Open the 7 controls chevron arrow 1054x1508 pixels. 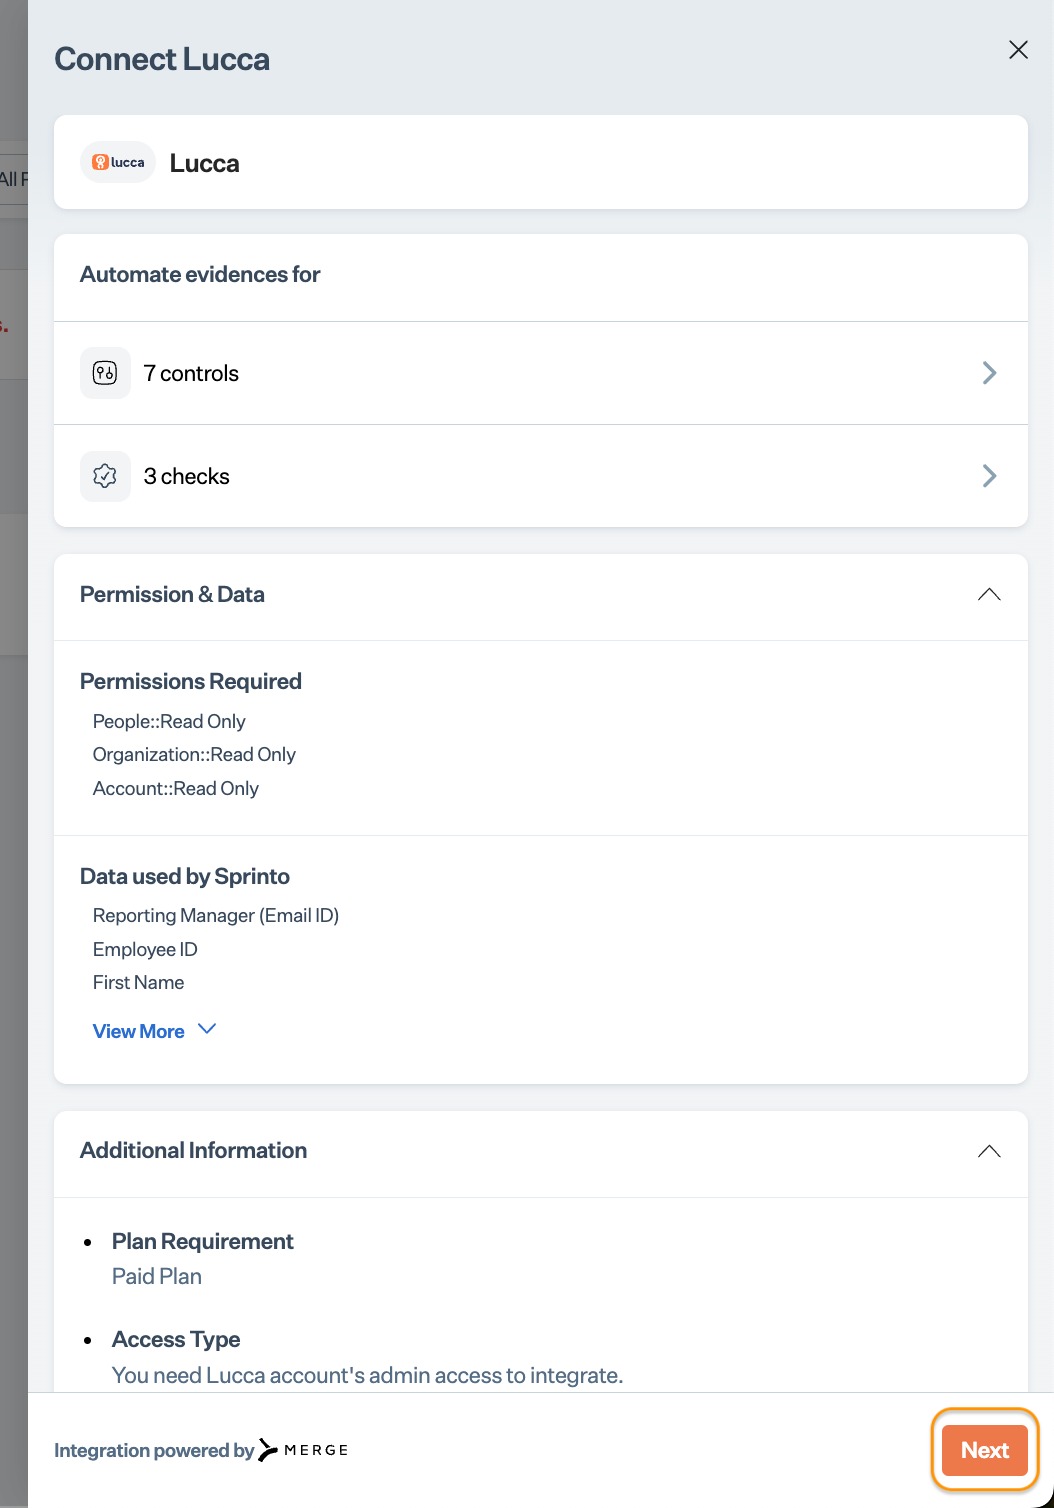point(989,373)
